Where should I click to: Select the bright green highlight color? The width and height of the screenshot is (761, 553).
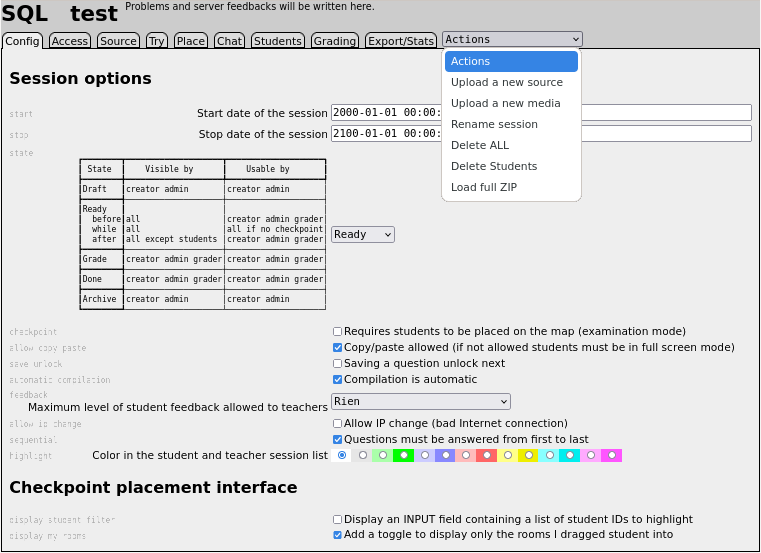(404, 455)
